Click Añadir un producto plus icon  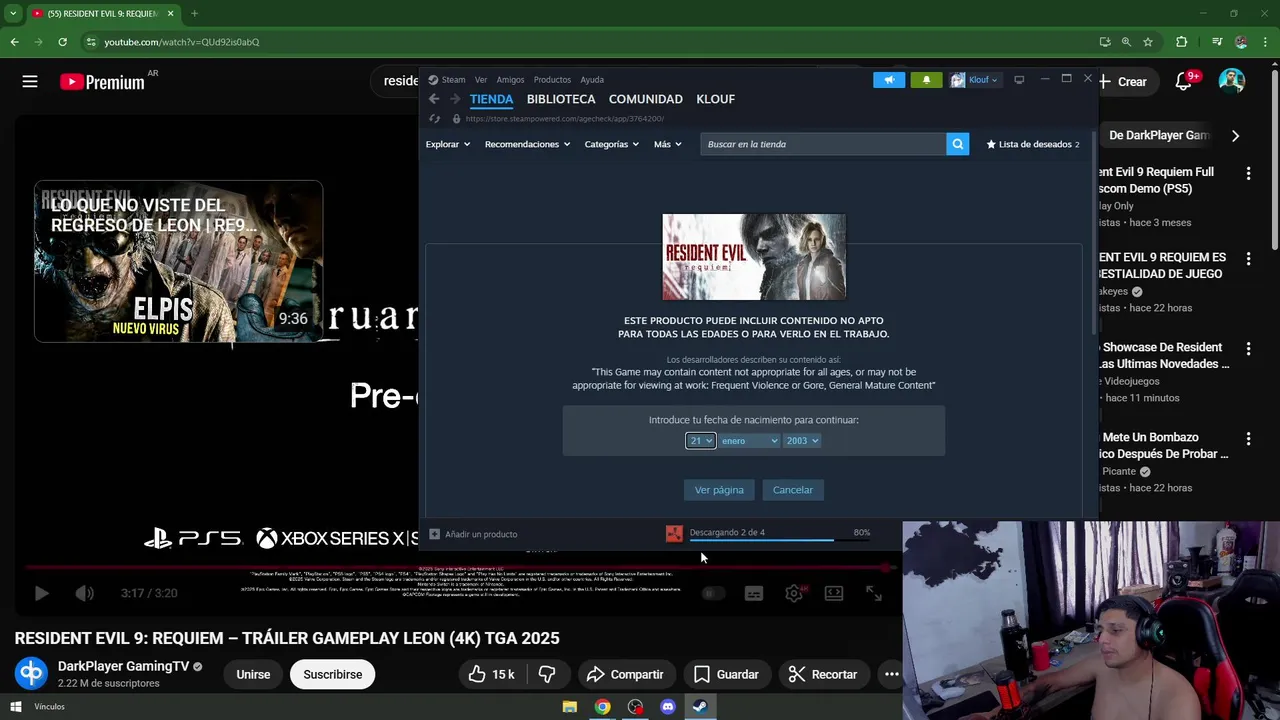coord(434,534)
